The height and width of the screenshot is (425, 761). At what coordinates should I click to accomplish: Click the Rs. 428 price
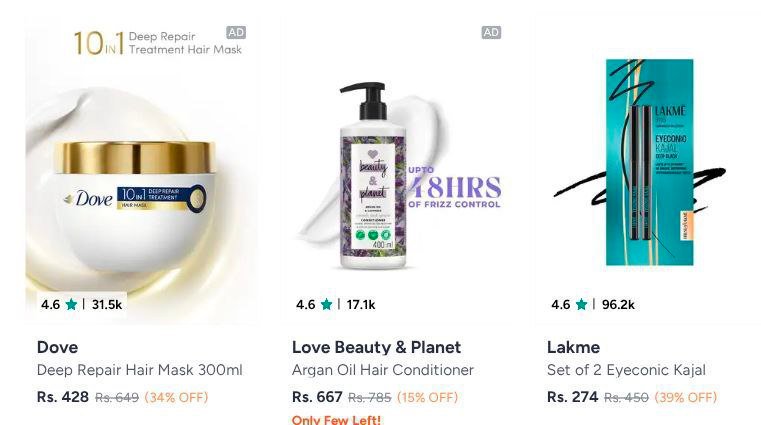pos(63,397)
